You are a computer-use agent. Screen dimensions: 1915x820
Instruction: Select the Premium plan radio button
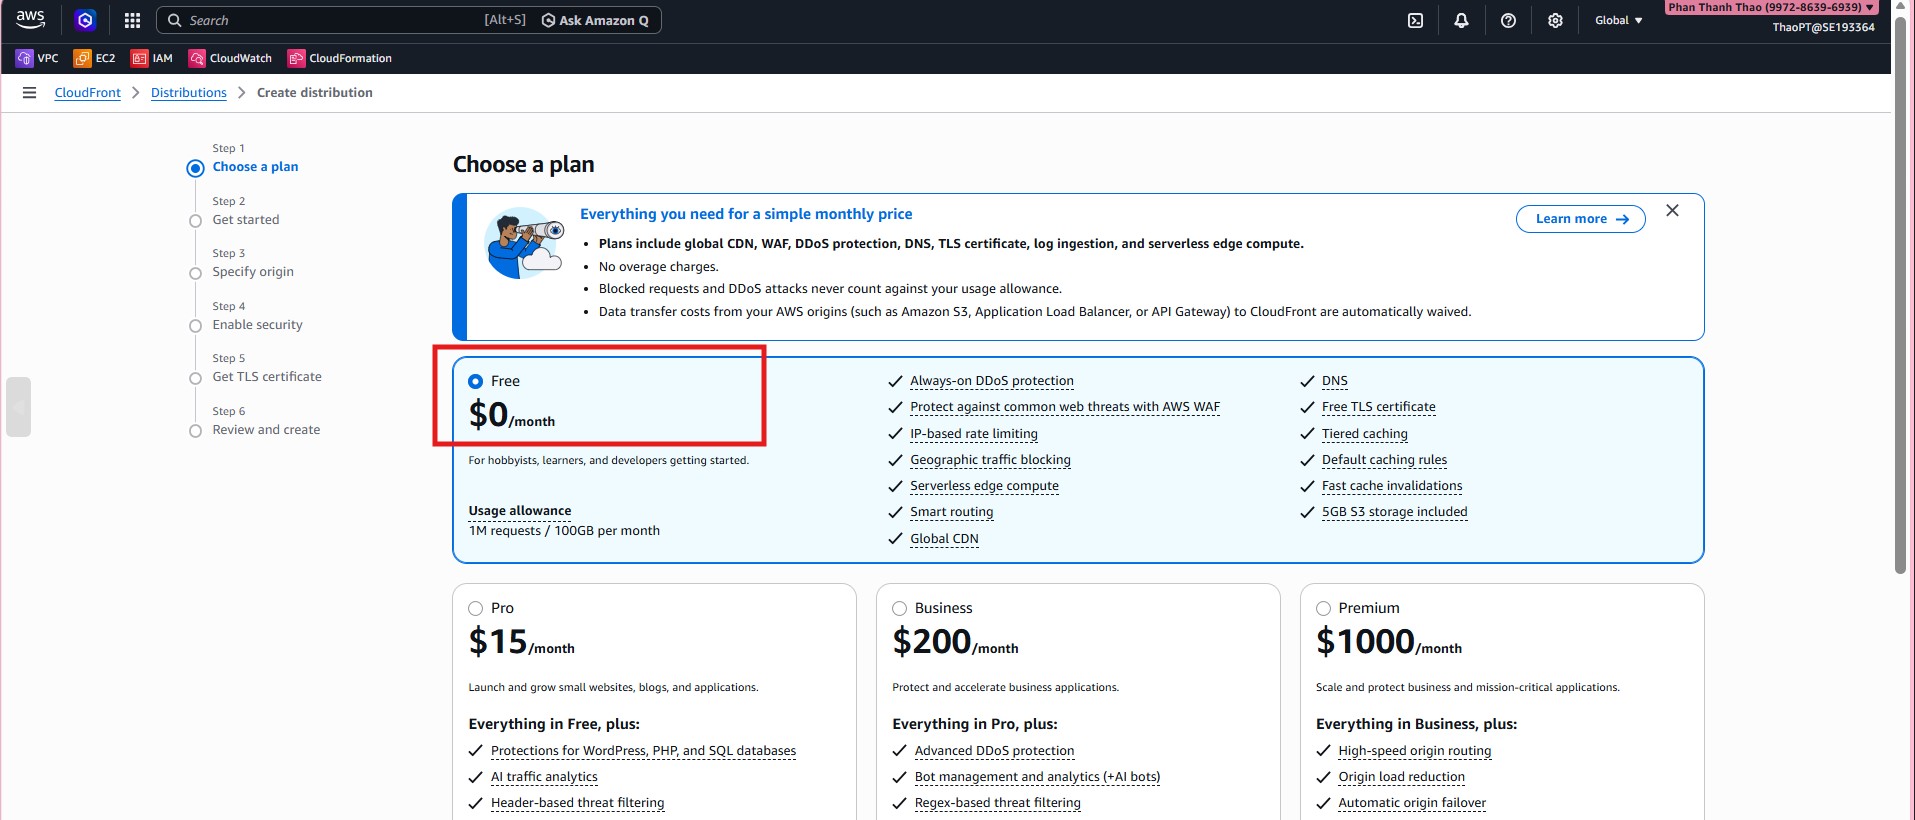1323,608
